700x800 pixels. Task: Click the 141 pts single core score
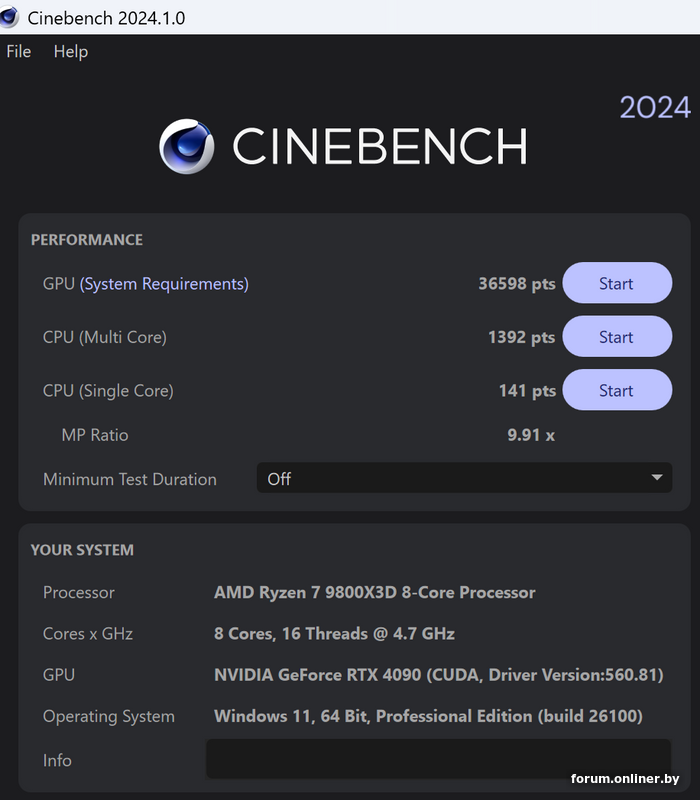(x=527, y=391)
